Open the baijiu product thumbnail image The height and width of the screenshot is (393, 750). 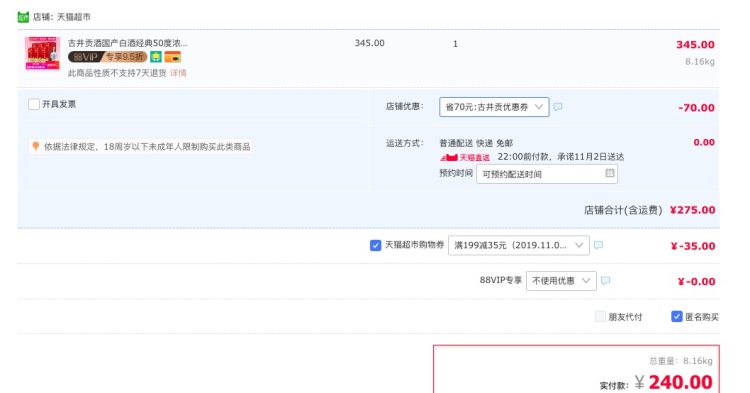[x=43, y=53]
